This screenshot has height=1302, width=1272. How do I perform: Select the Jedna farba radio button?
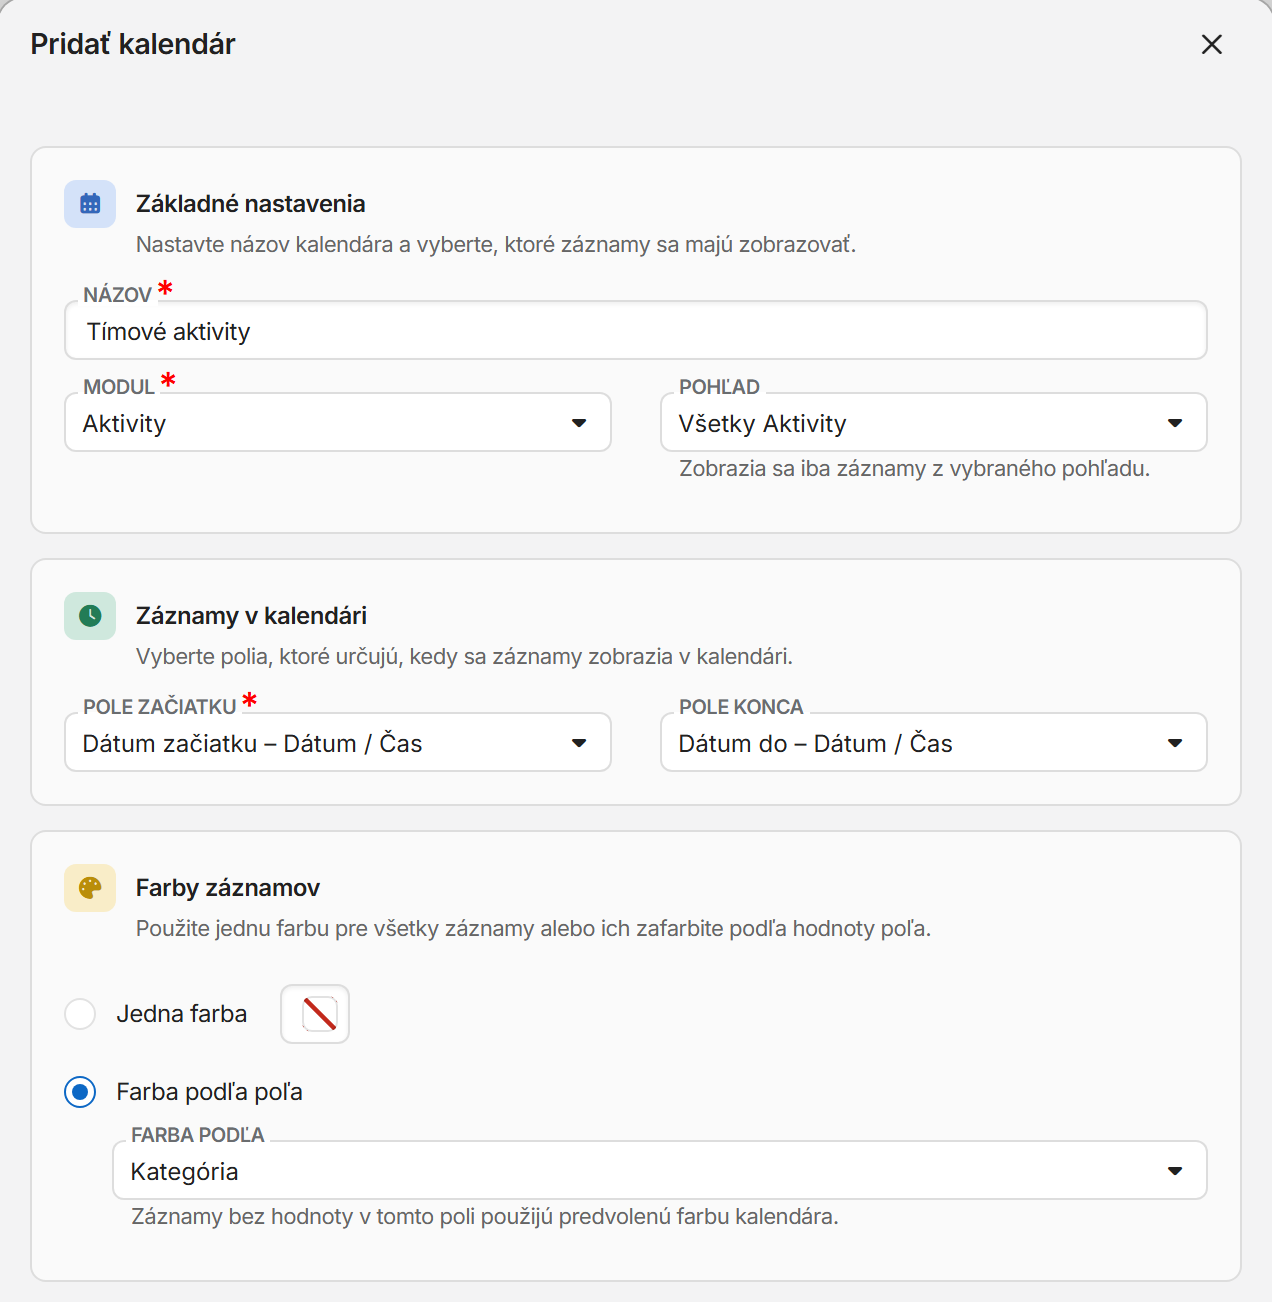click(x=80, y=1014)
